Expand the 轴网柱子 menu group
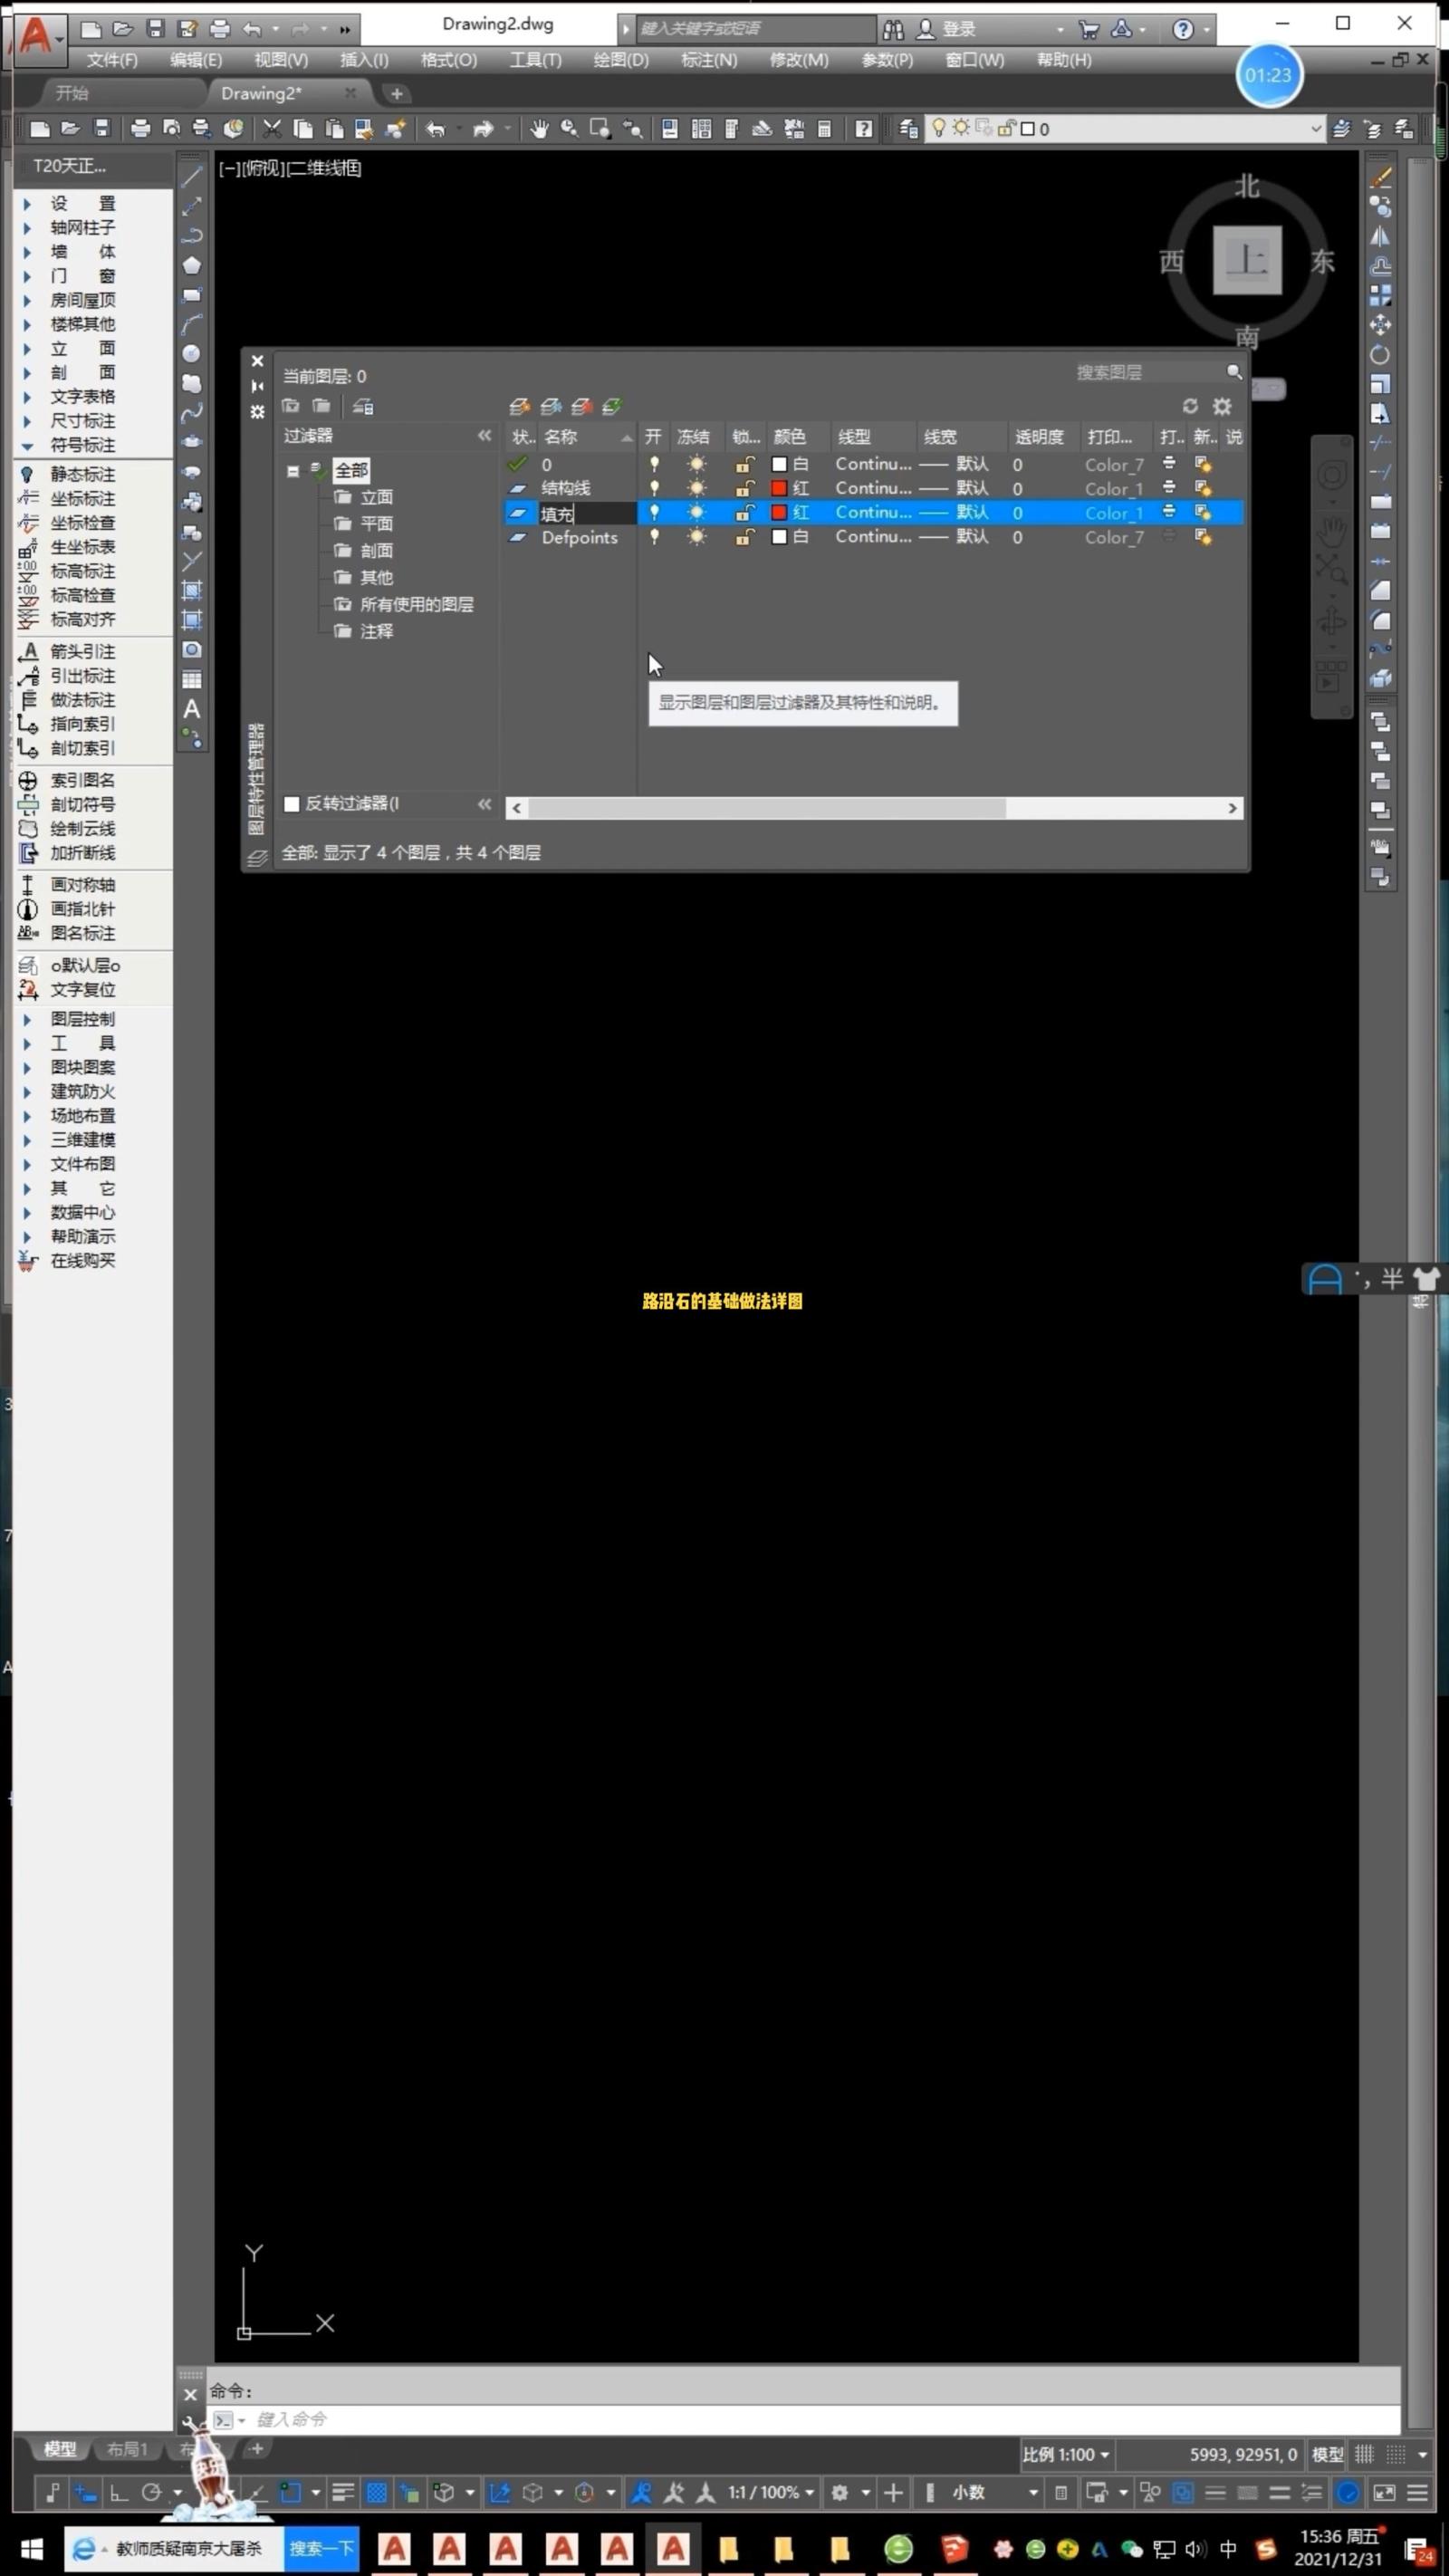 click(27, 228)
